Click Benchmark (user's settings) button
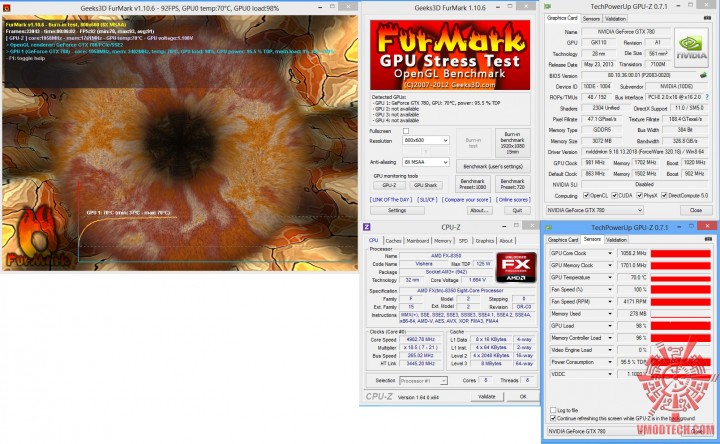This screenshot has width=720, height=444. tap(493, 167)
